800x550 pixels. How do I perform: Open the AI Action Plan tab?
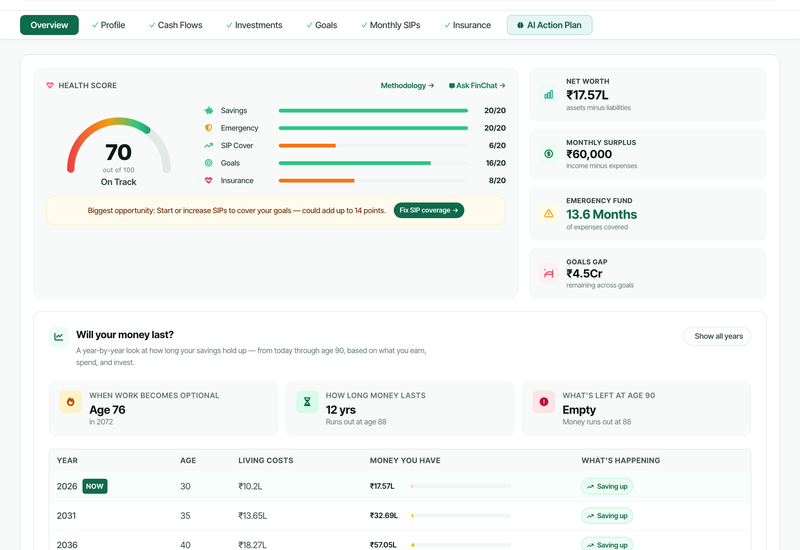pos(549,25)
